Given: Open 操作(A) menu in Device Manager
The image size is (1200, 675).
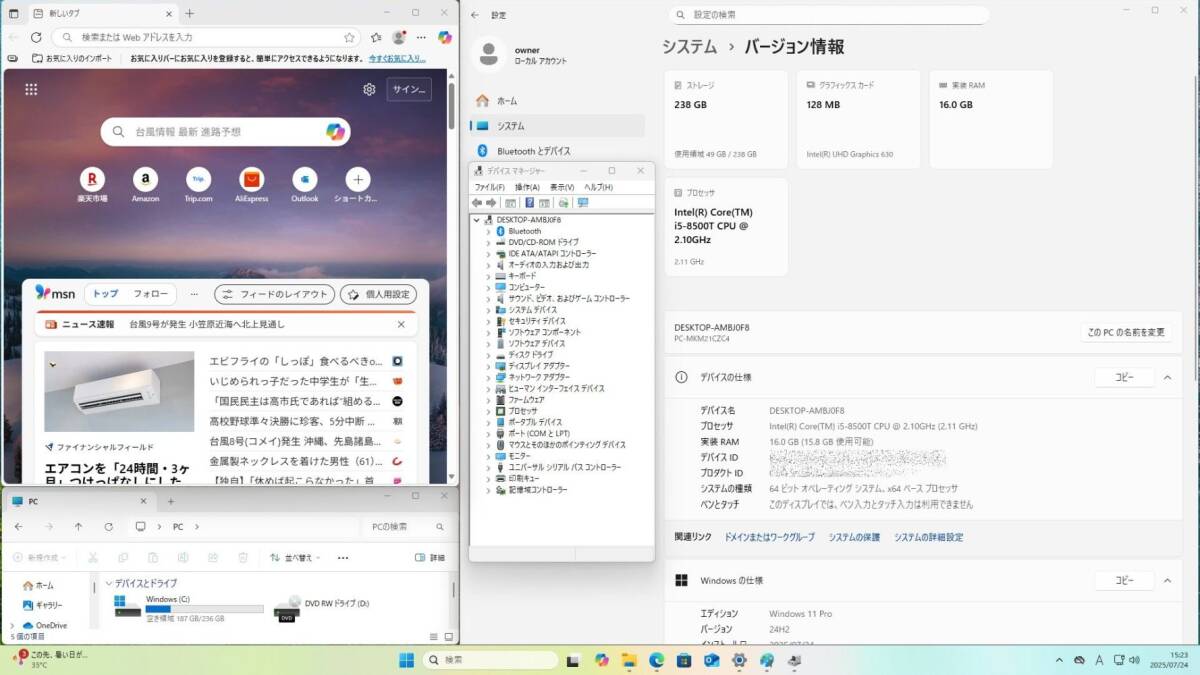Looking at the screenshot, I should coord(527,187).
